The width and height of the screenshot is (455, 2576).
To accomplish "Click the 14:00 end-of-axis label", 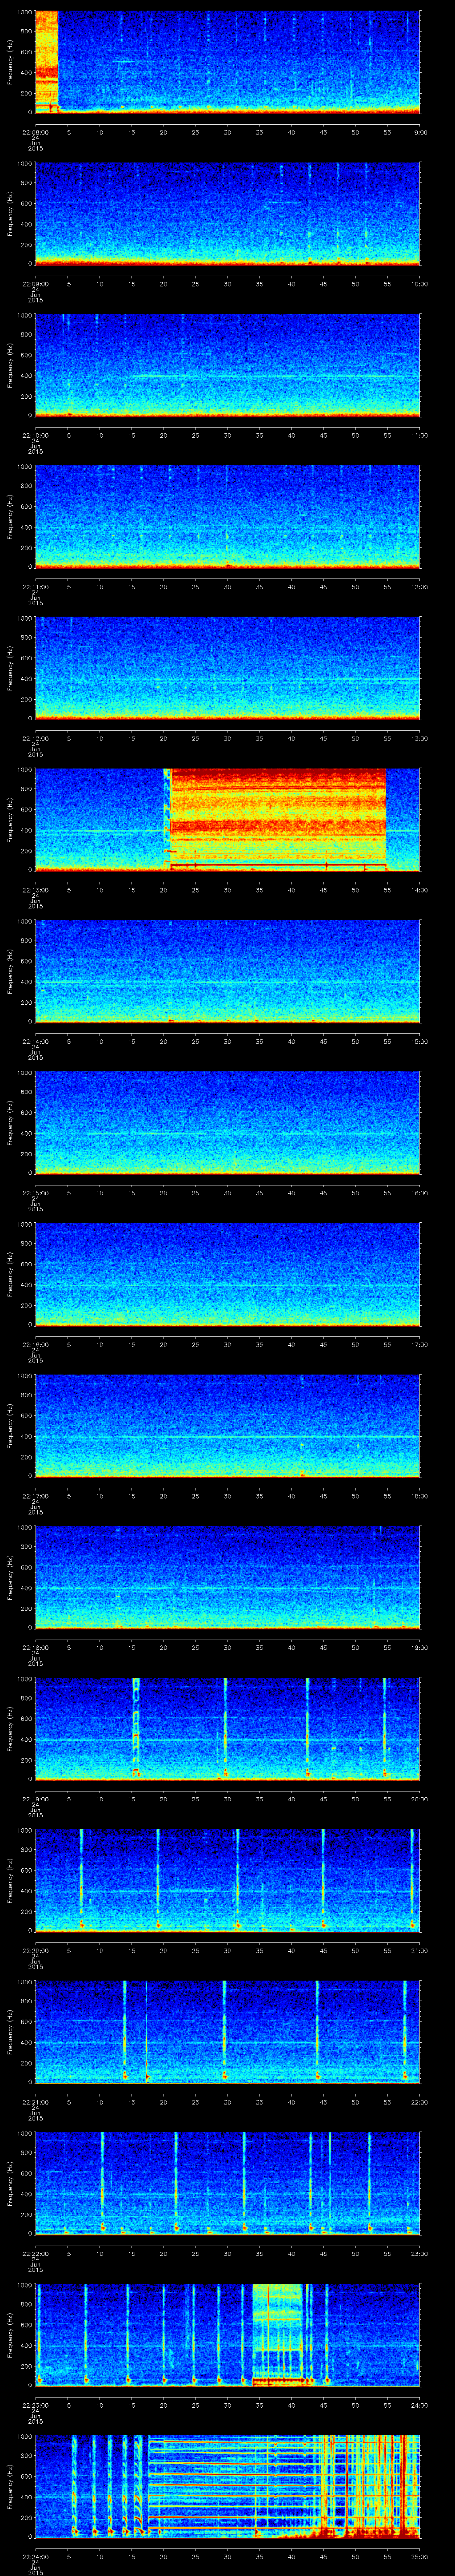I will [x=420, y=890].
